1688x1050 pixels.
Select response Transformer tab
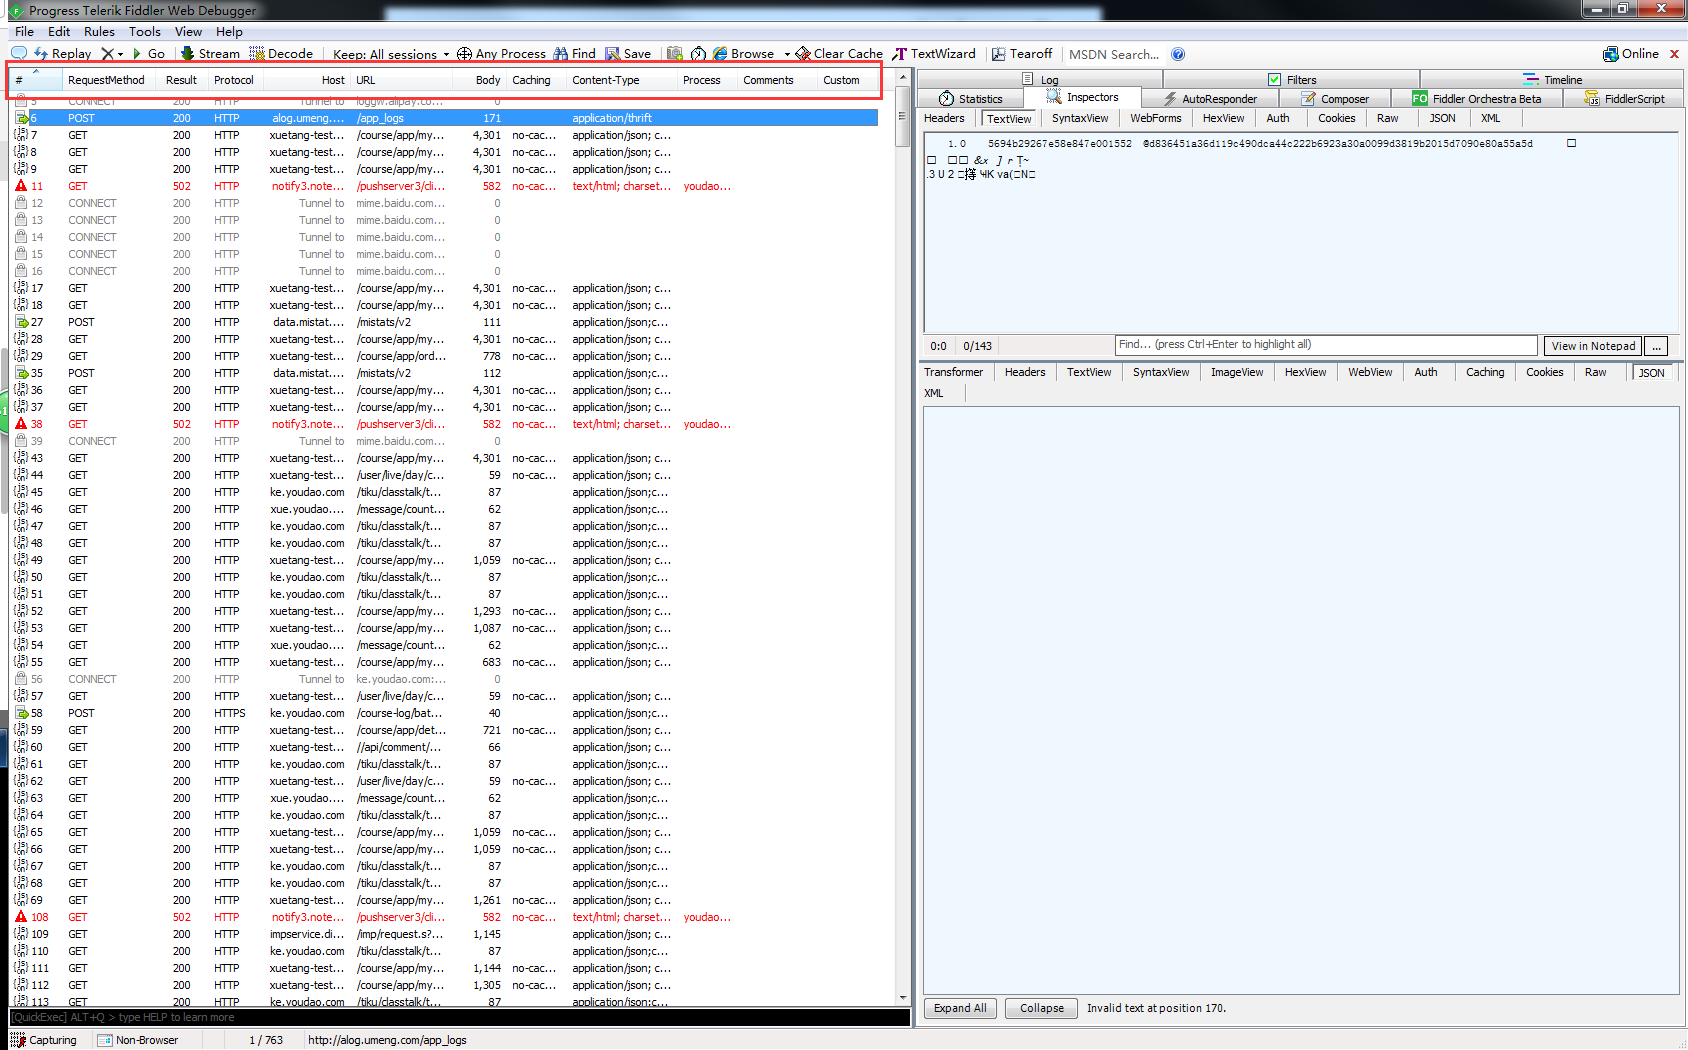(953, 372)
